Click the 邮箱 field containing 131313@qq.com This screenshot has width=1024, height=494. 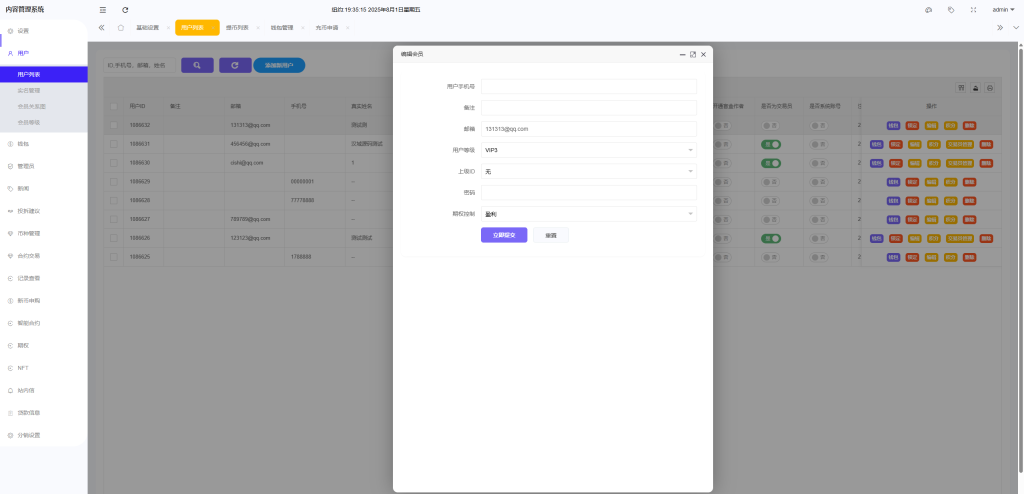tap(588, 129)
